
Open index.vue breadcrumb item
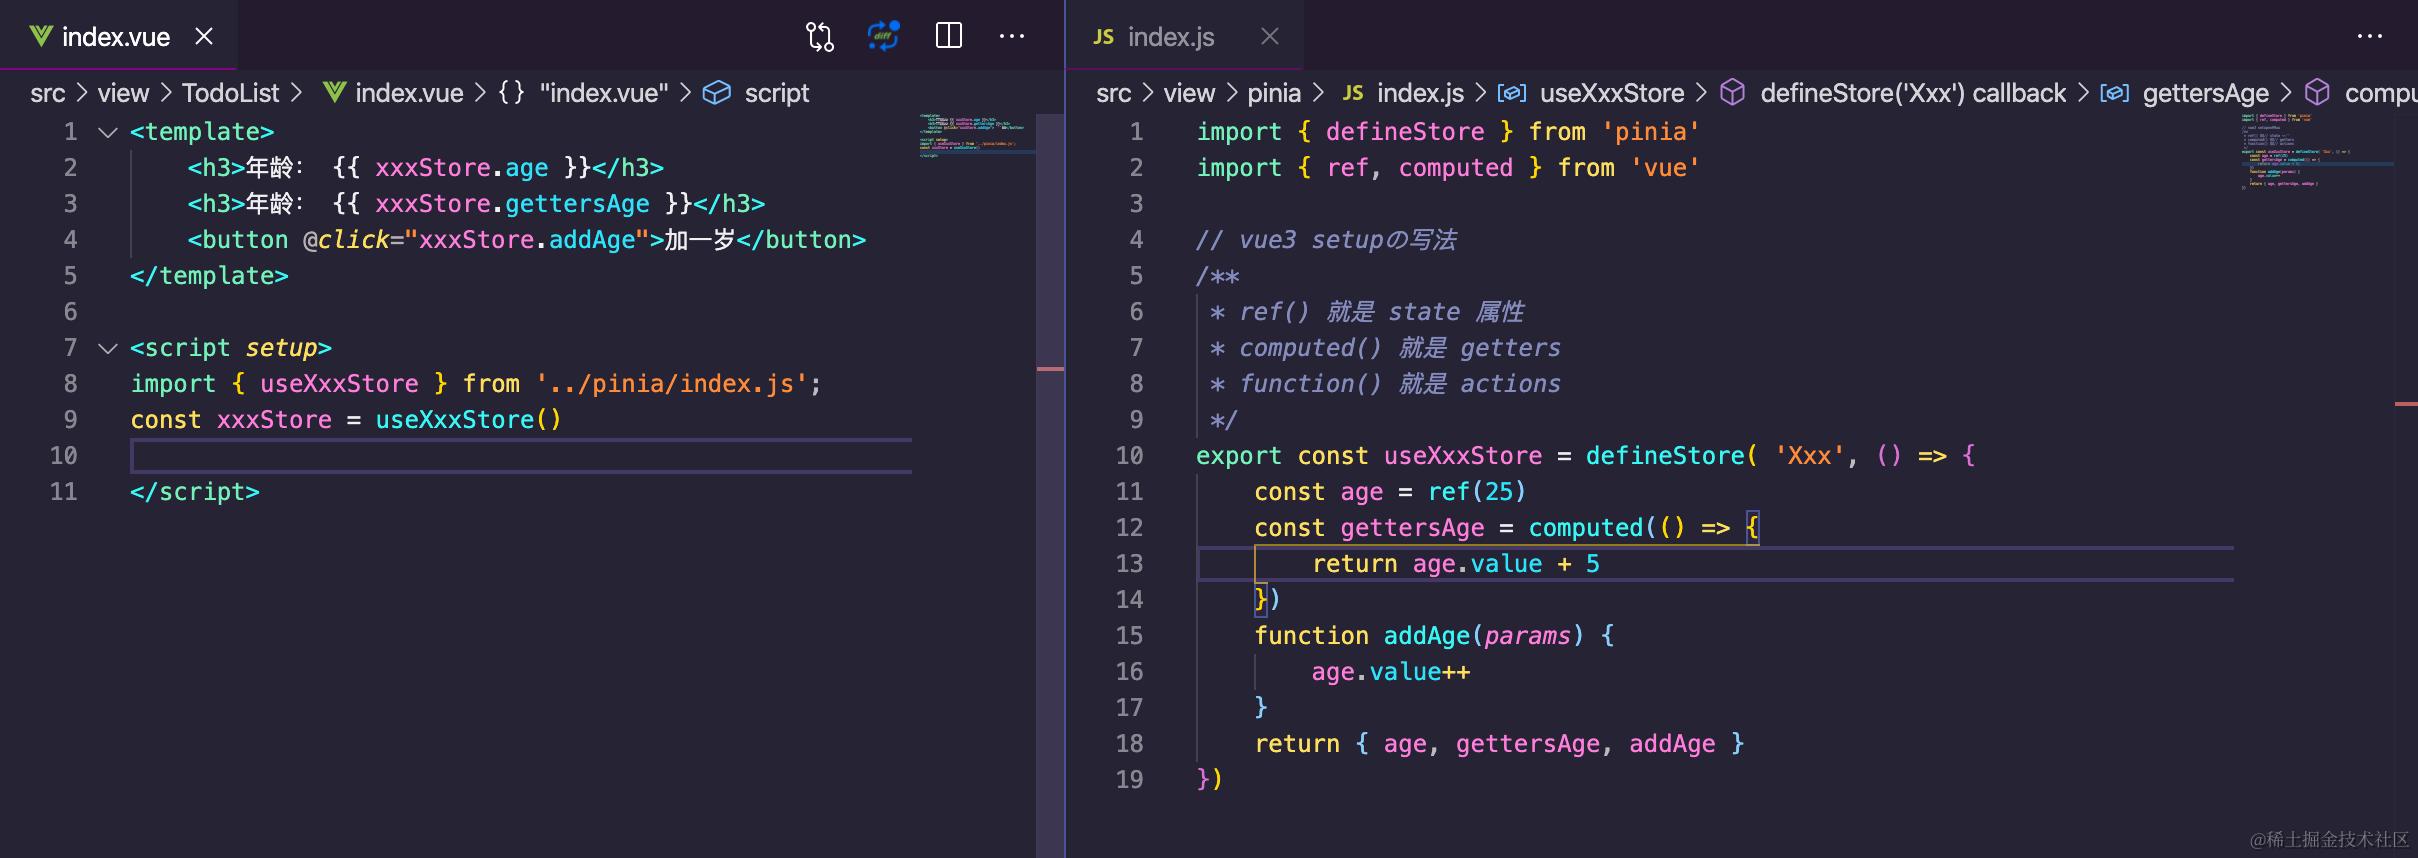[409, 93]
